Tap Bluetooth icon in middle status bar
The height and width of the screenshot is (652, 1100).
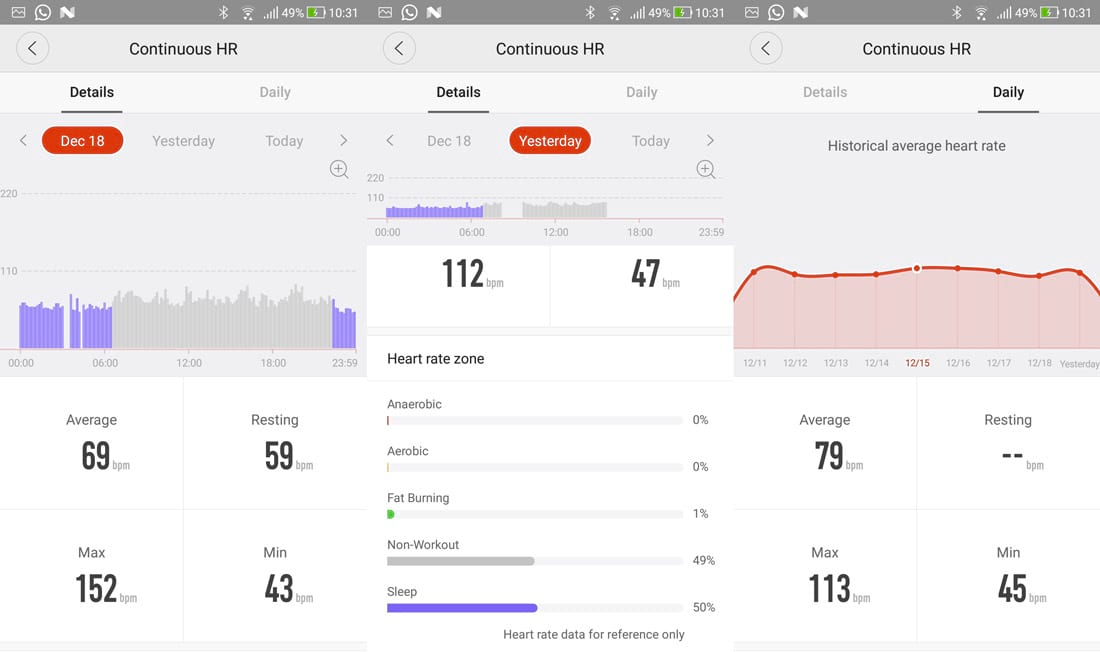591,12
